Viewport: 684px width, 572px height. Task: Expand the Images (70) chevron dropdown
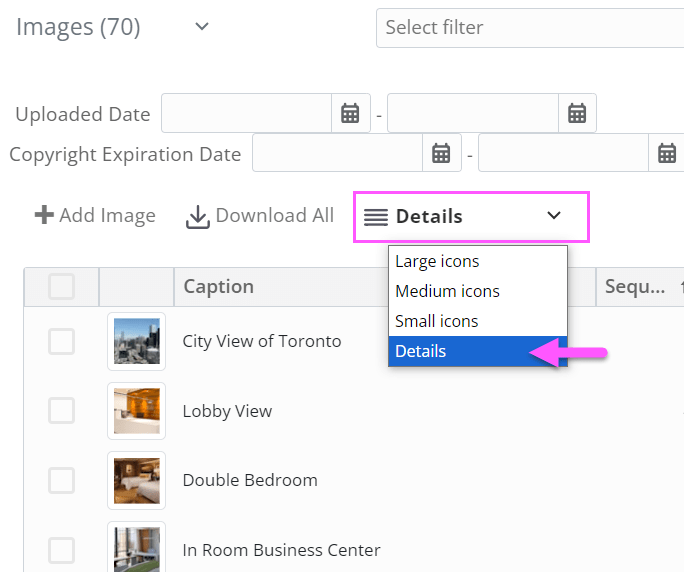point(202,27)
